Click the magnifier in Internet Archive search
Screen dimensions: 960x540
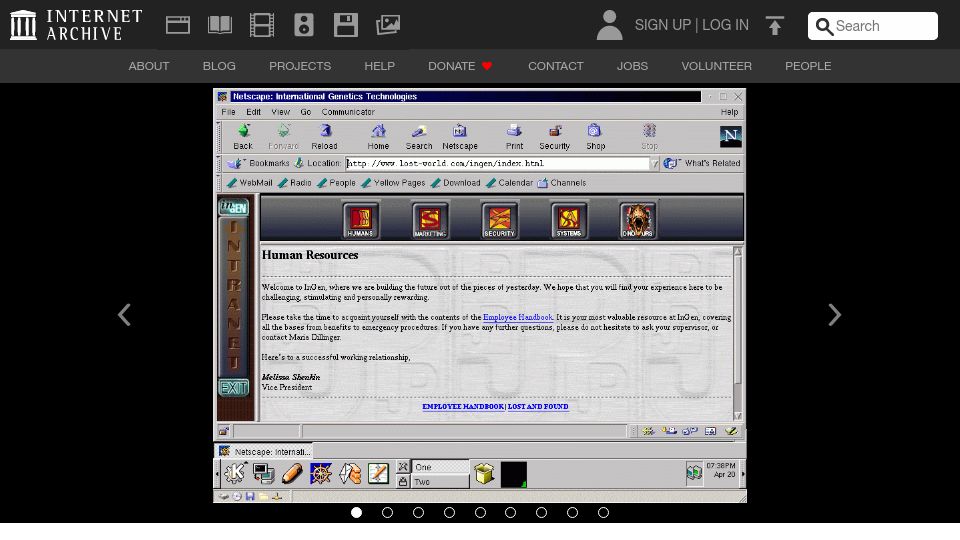[824, 26]
